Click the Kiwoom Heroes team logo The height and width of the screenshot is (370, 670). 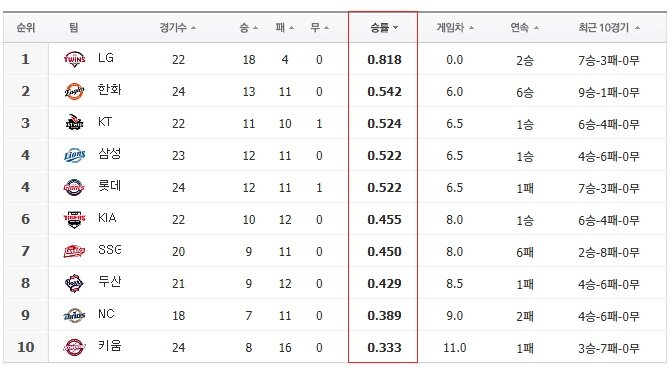pos(74,347)
